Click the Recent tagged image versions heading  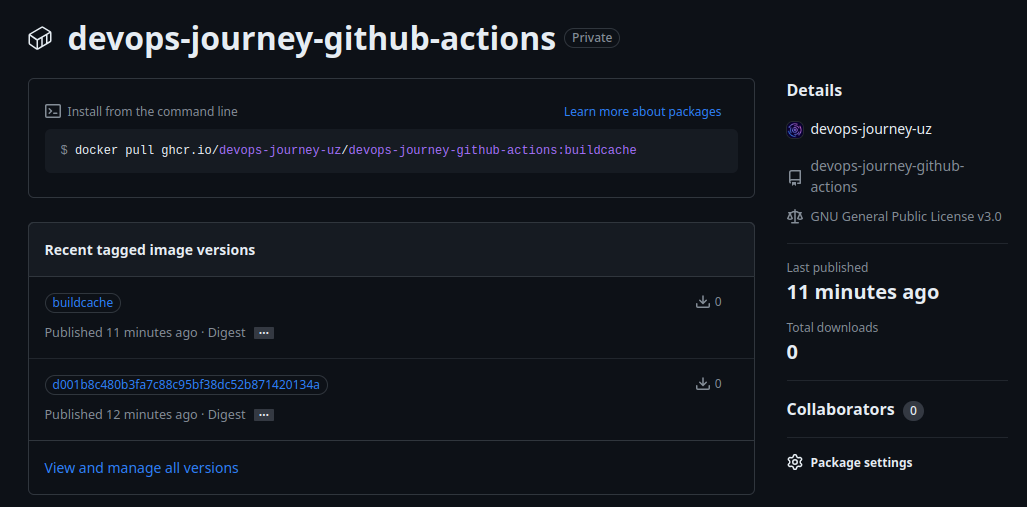coord(150,250)
